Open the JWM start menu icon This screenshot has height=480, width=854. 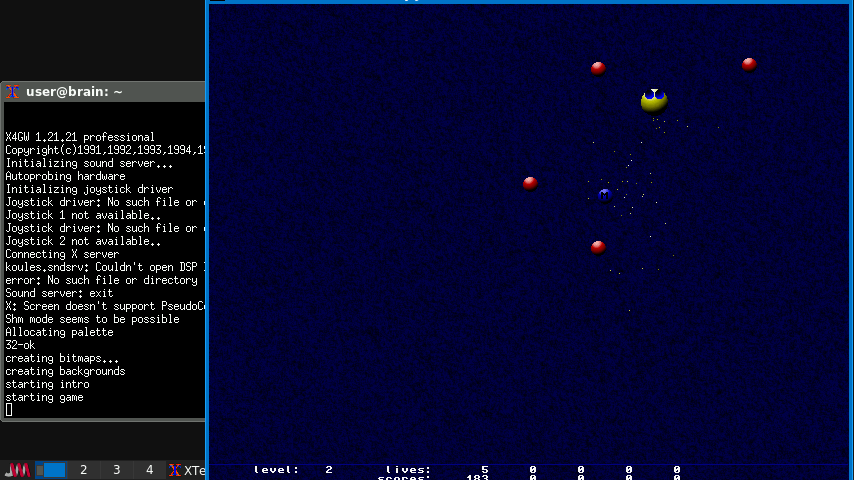pyautogui.click(x=18, y=470)
